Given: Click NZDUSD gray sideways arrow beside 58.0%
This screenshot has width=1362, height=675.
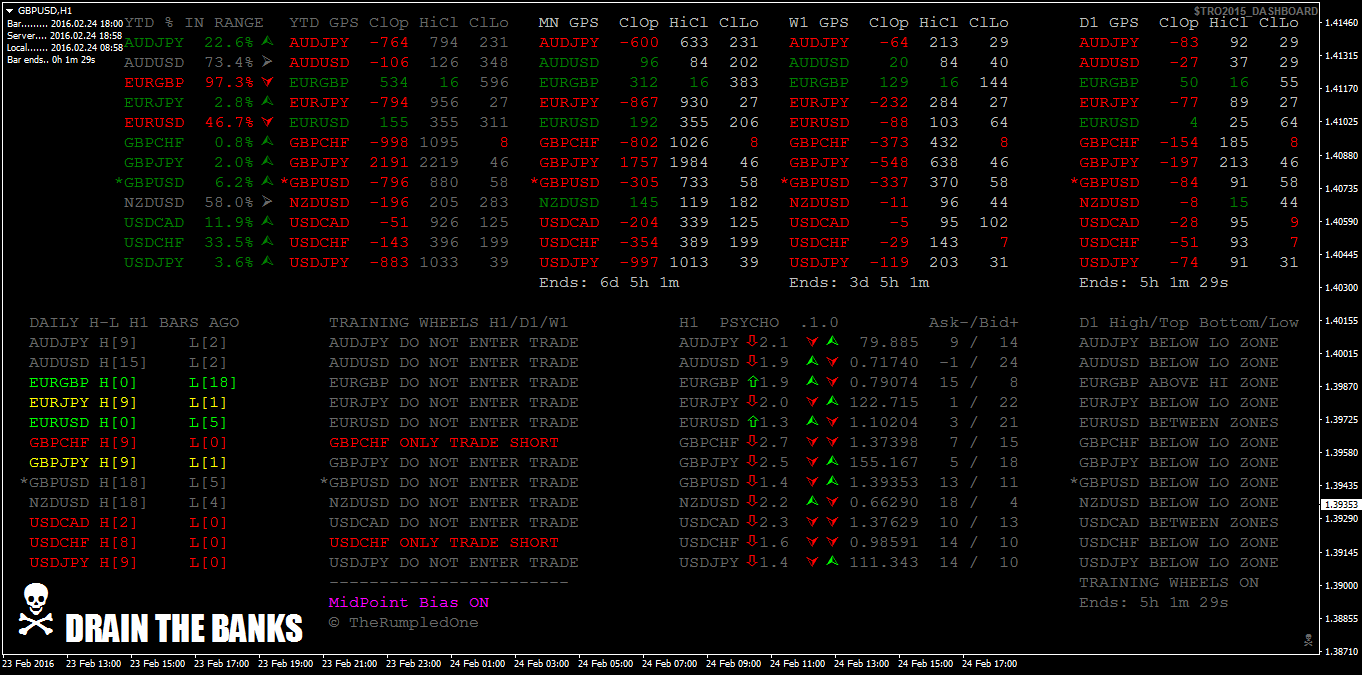Looking at the screenshot, I should coord(266,202).
